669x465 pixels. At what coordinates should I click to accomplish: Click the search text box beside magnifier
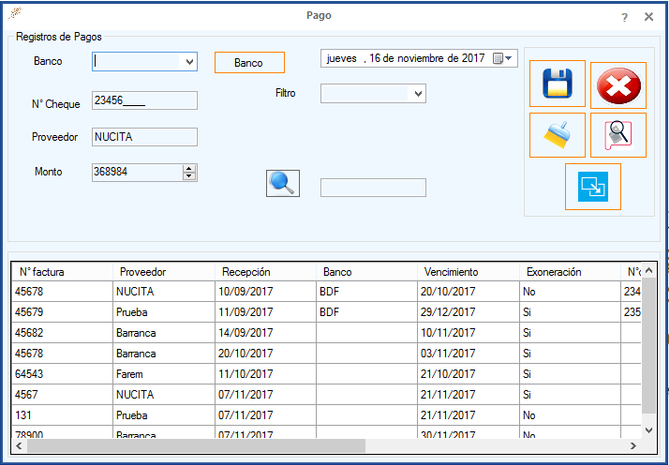tap(372, 187)
